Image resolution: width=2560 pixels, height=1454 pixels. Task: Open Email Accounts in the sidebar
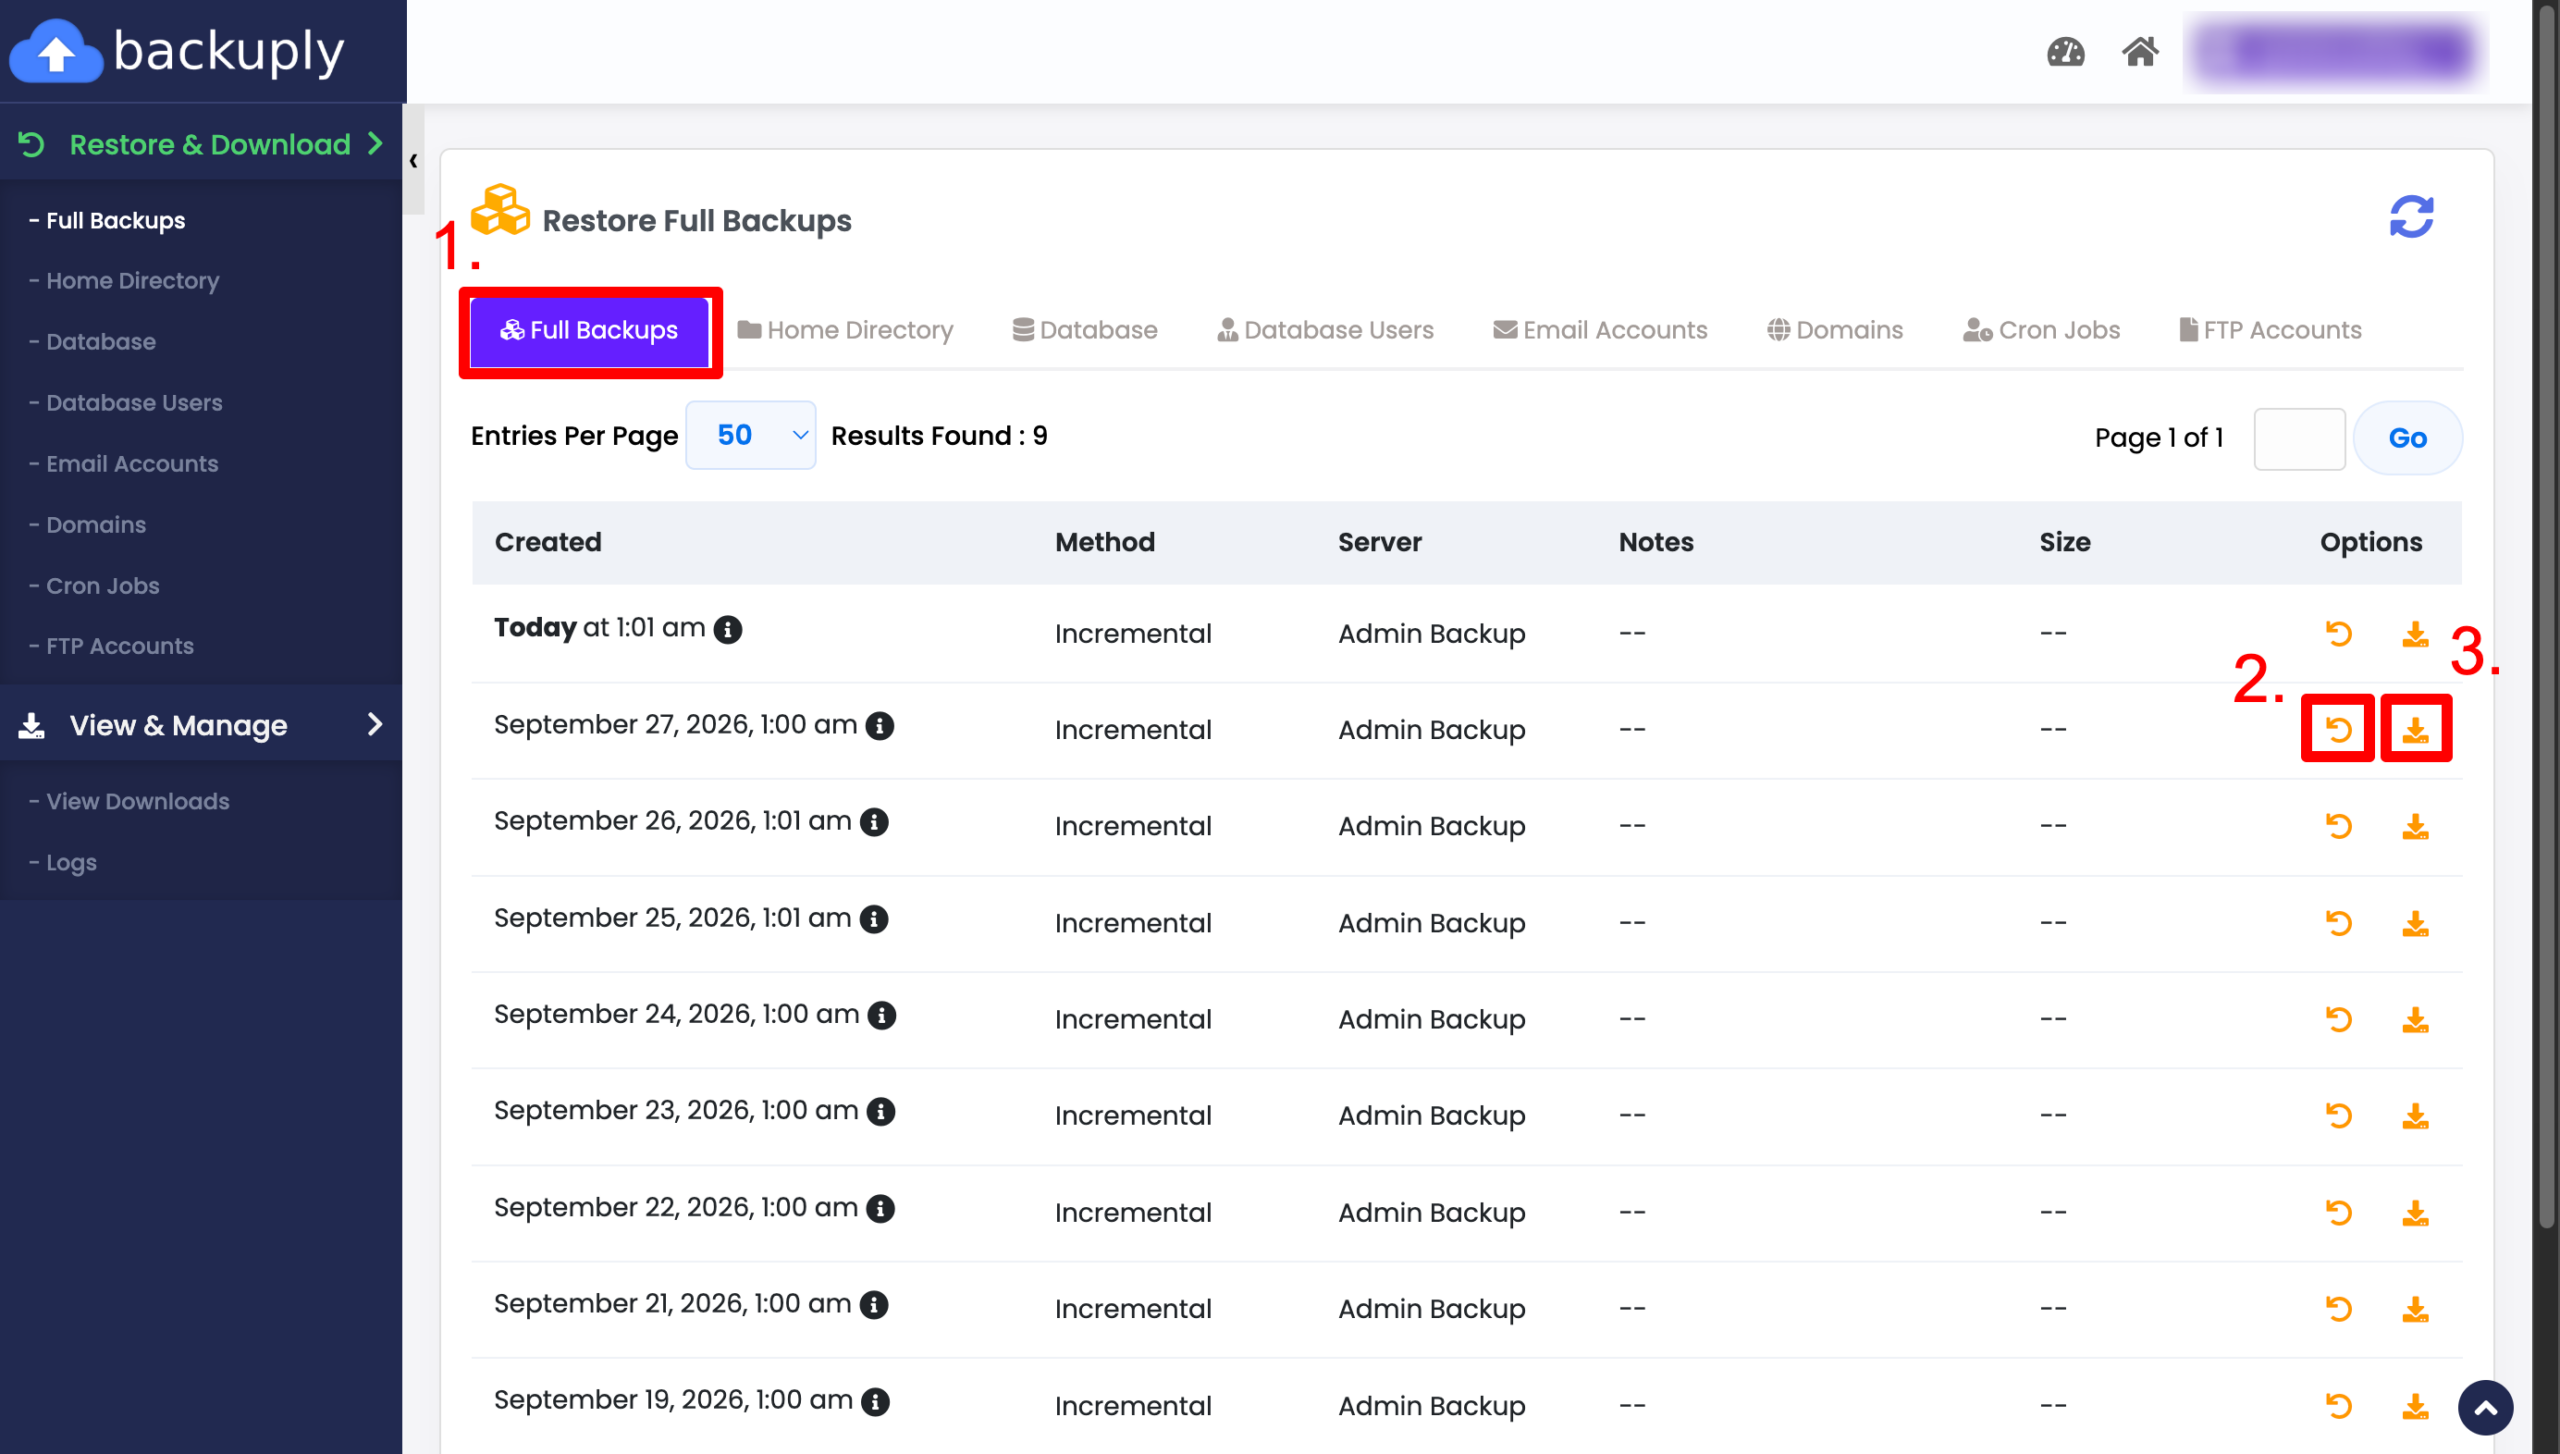click(x=124, y=464)
